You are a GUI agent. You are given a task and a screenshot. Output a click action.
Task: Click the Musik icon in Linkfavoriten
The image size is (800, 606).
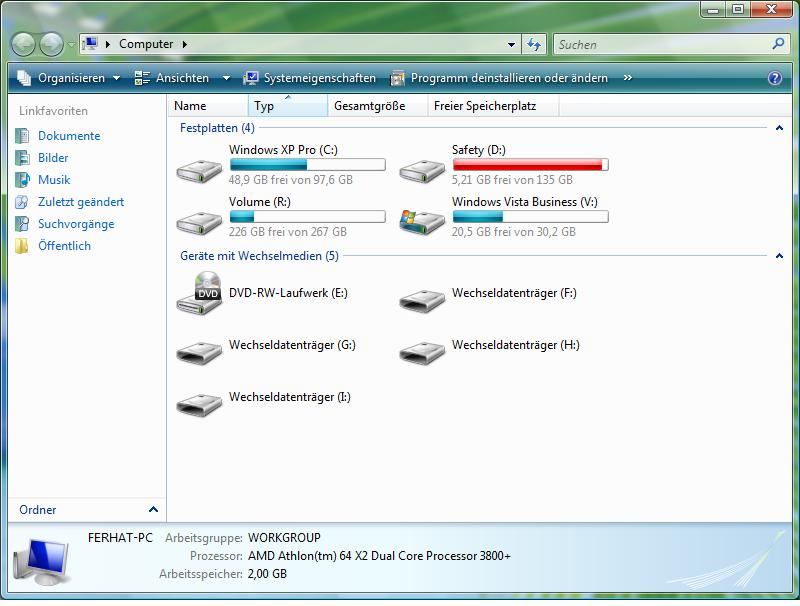[x=22, y=180]
